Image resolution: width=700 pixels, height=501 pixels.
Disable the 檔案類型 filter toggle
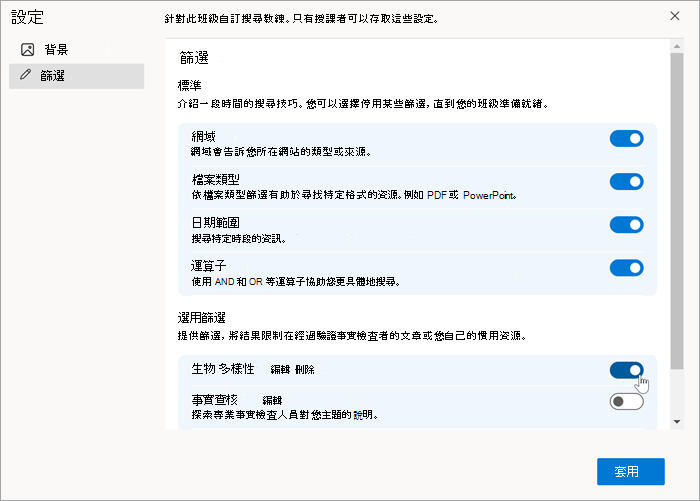(x=626, y=182)
